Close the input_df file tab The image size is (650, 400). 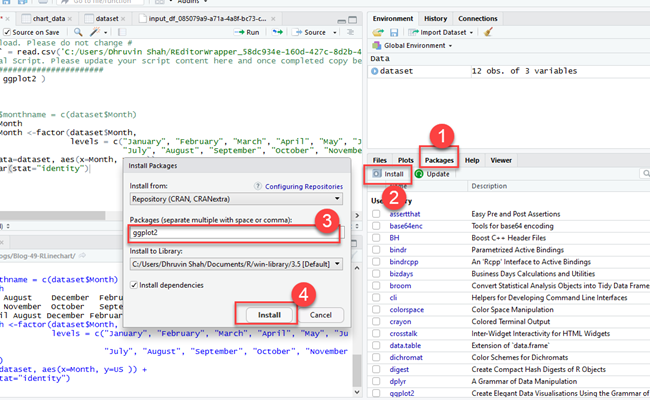[x=273, y=19]
